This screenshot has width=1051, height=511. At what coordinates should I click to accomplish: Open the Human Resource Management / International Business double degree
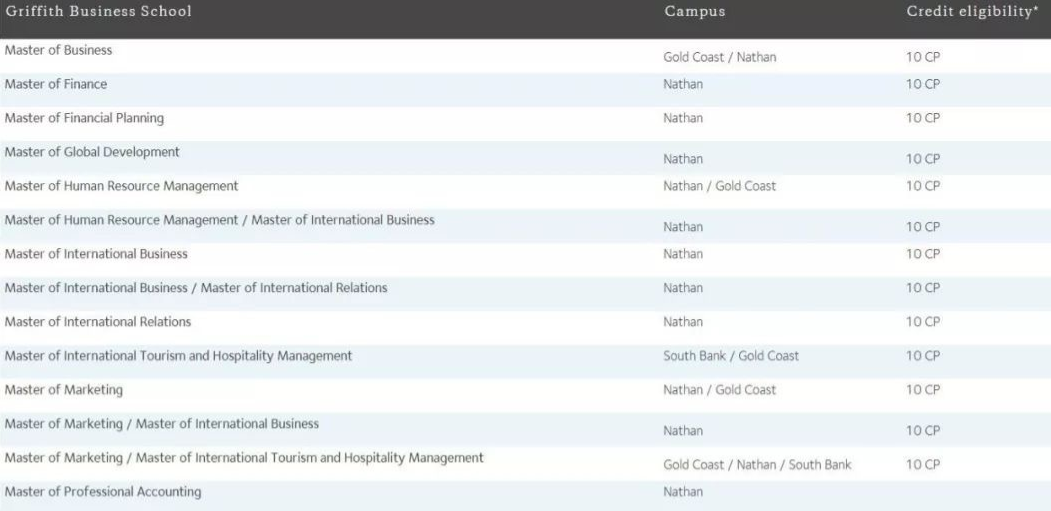tap(219, 220)
